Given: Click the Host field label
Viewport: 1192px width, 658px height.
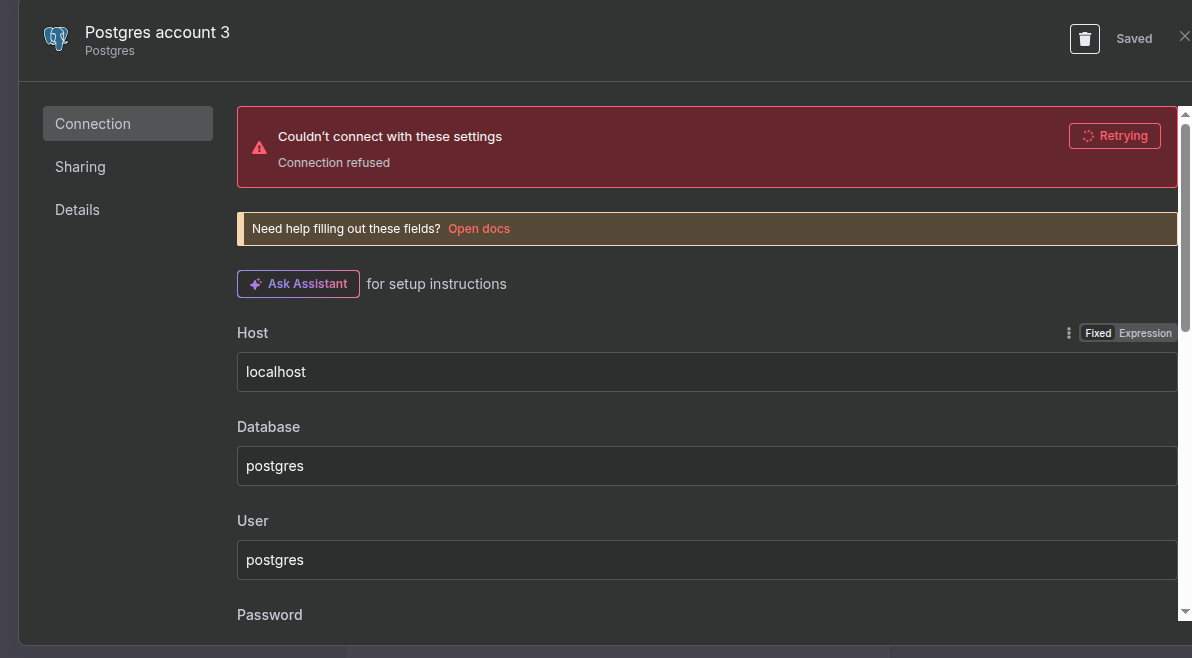Looking at the screenshot, I should click(x=252, y=333).
